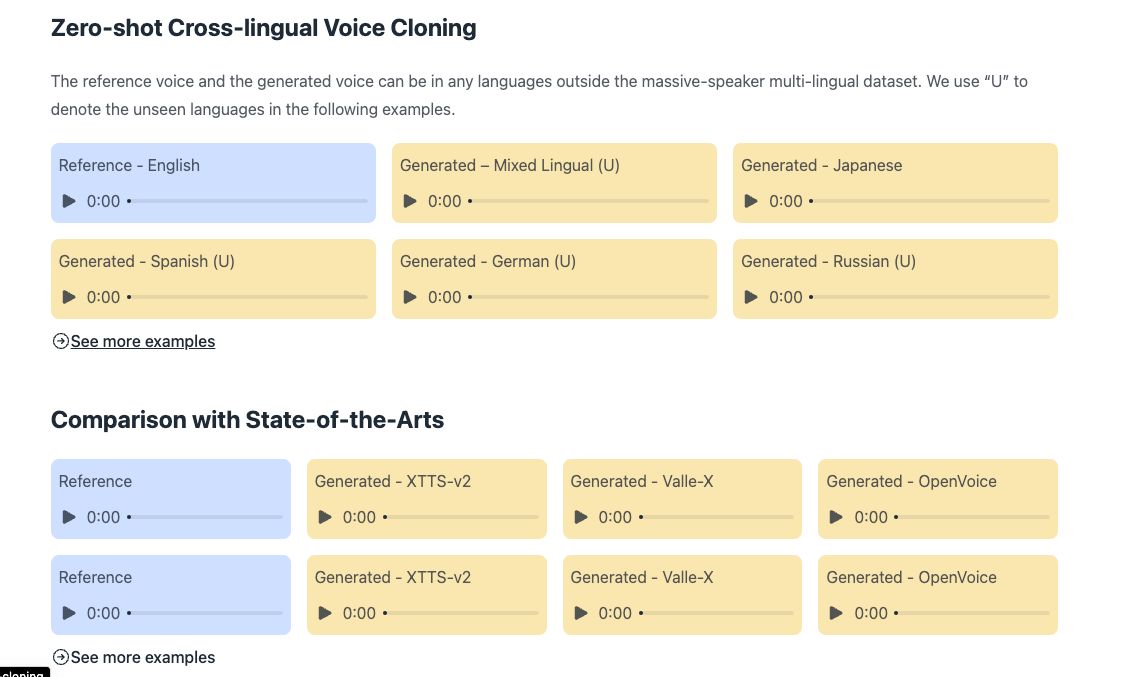Play the Generated - German (U) sample
1145x677 pixels.
410,297
